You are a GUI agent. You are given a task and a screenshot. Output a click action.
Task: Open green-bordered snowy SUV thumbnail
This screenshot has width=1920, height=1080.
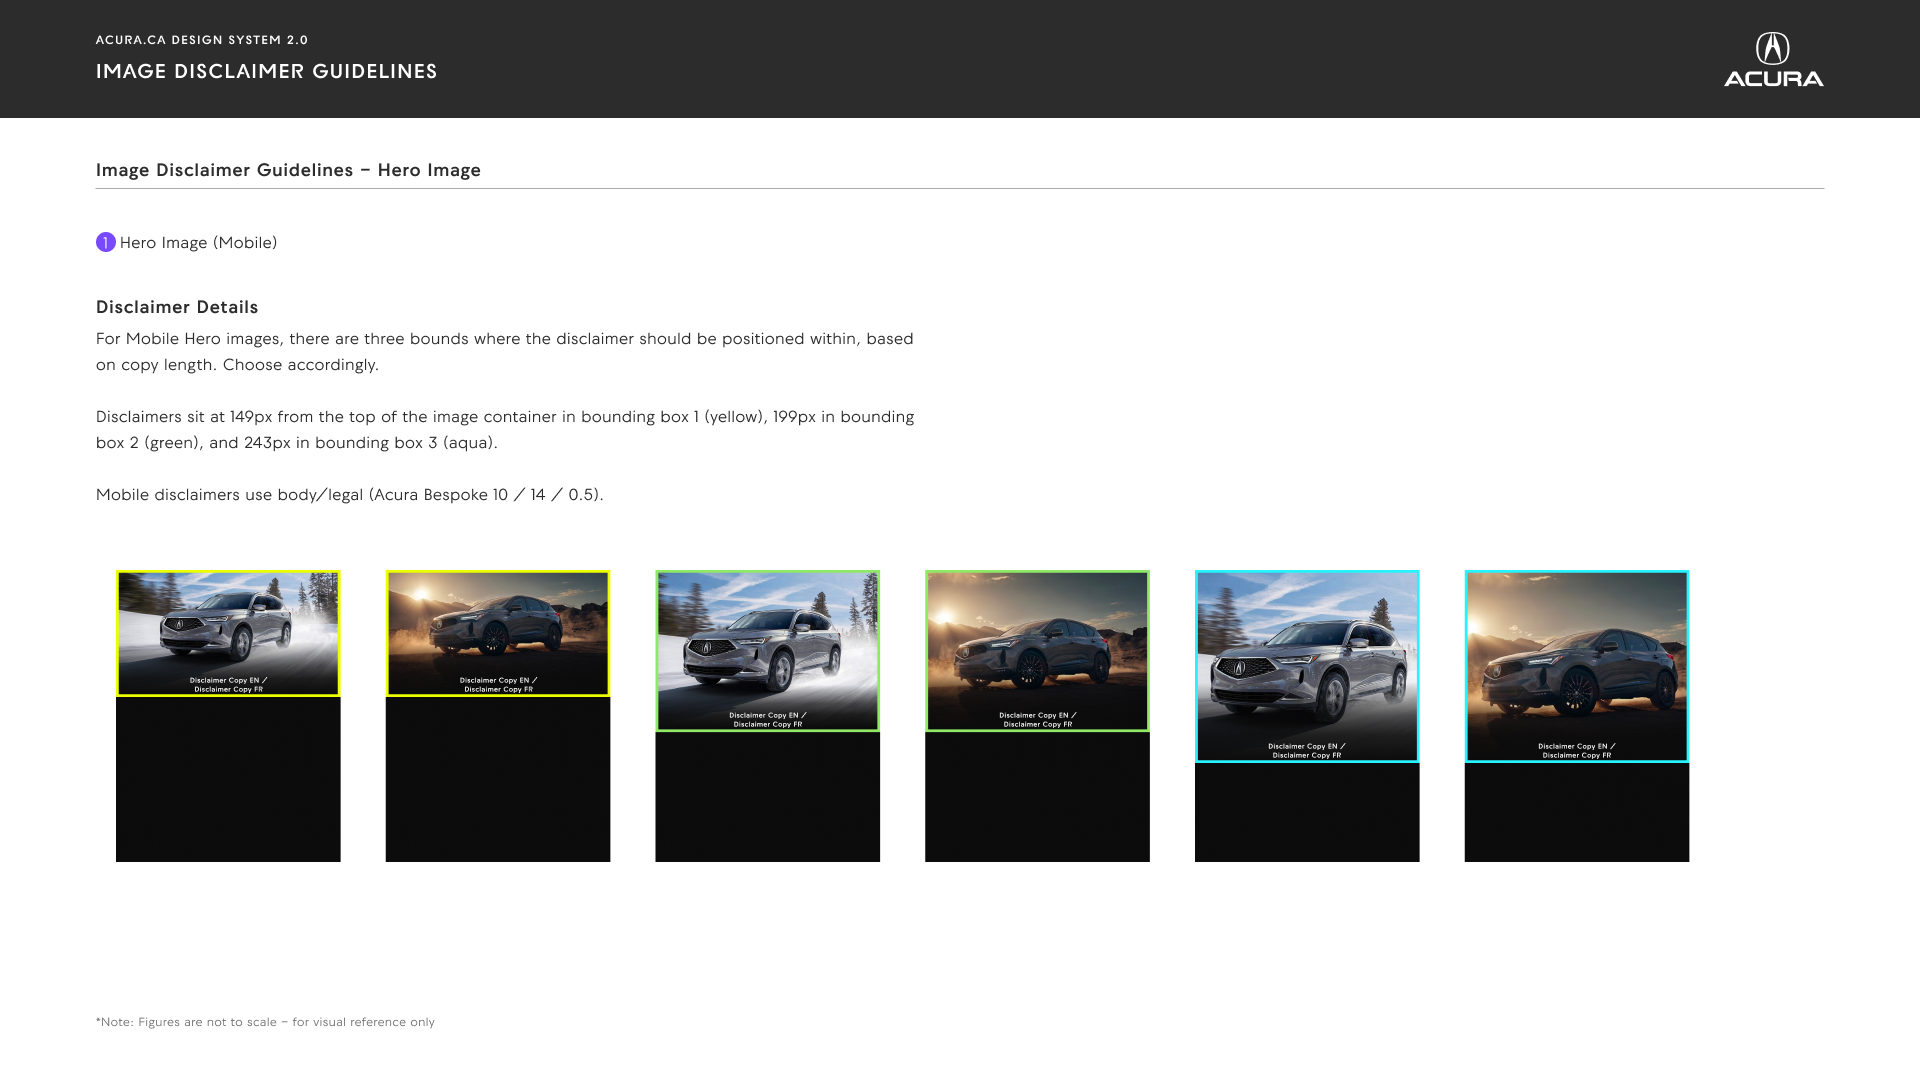(x=768, y=651)
